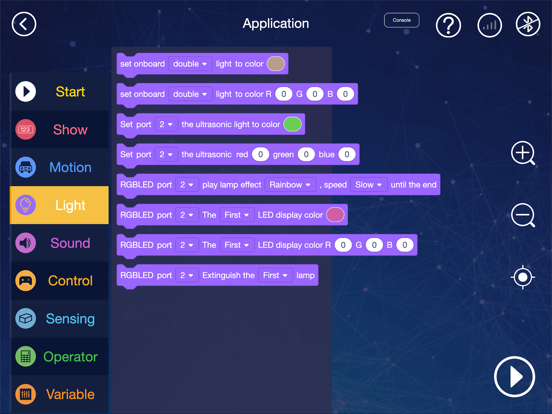
Task: Open the Rainbow lamp effect dropdown
Action: (x=290, y=184)
